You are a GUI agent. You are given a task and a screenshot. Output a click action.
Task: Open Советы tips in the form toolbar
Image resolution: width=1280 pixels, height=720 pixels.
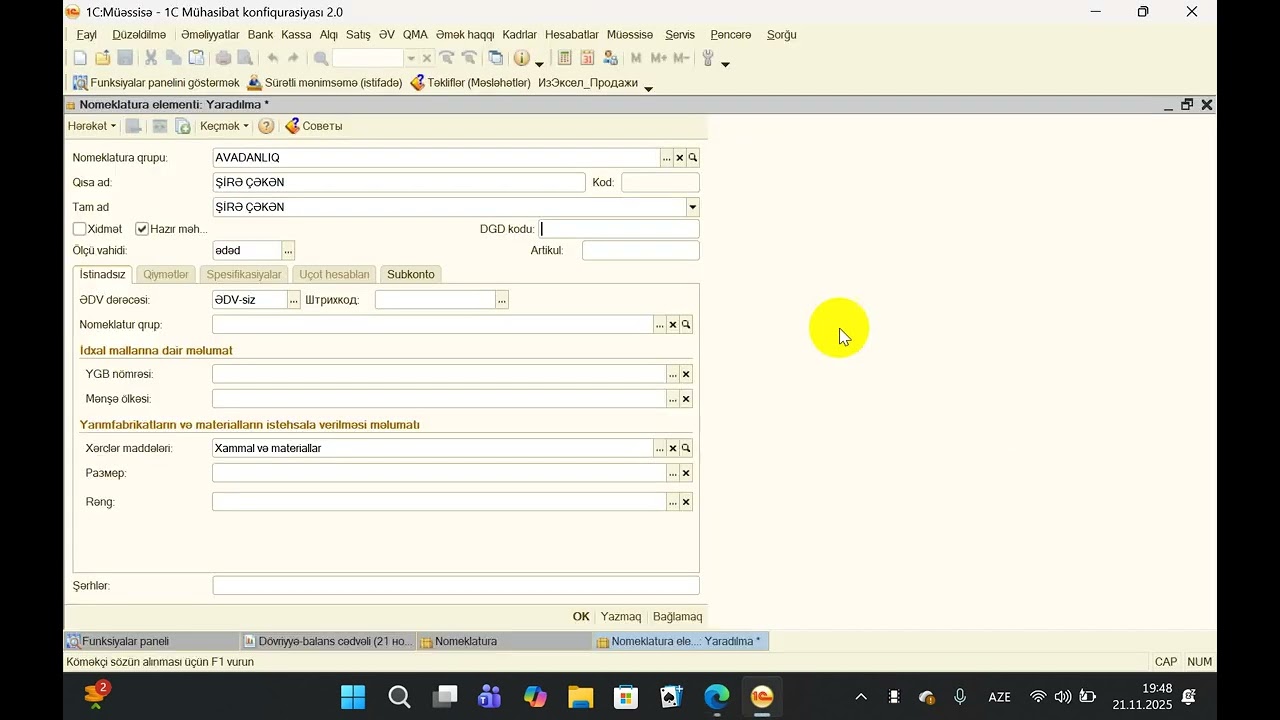(314, 126)
